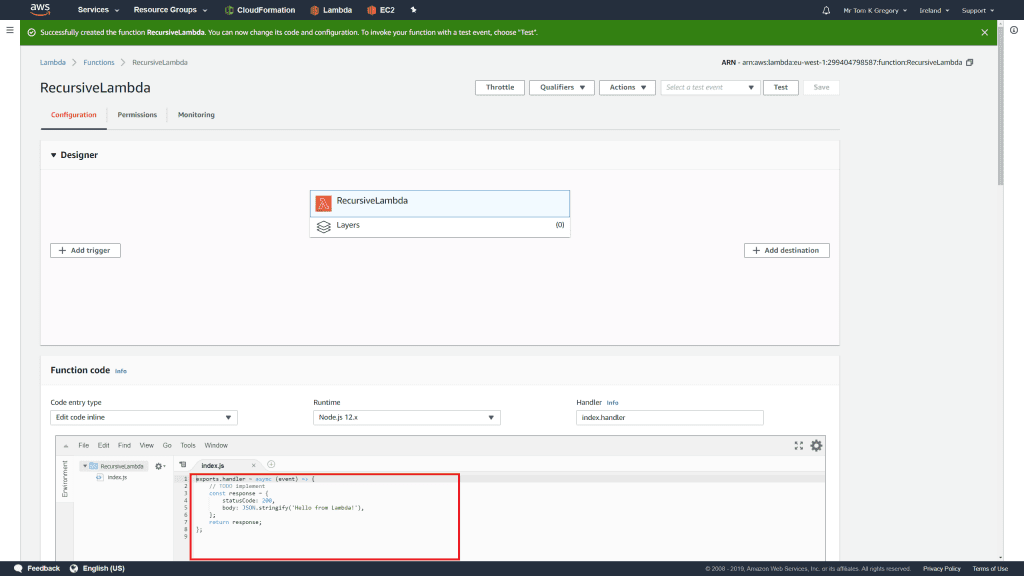
Task: Click the Add destination button
Action: click(786, 250)
